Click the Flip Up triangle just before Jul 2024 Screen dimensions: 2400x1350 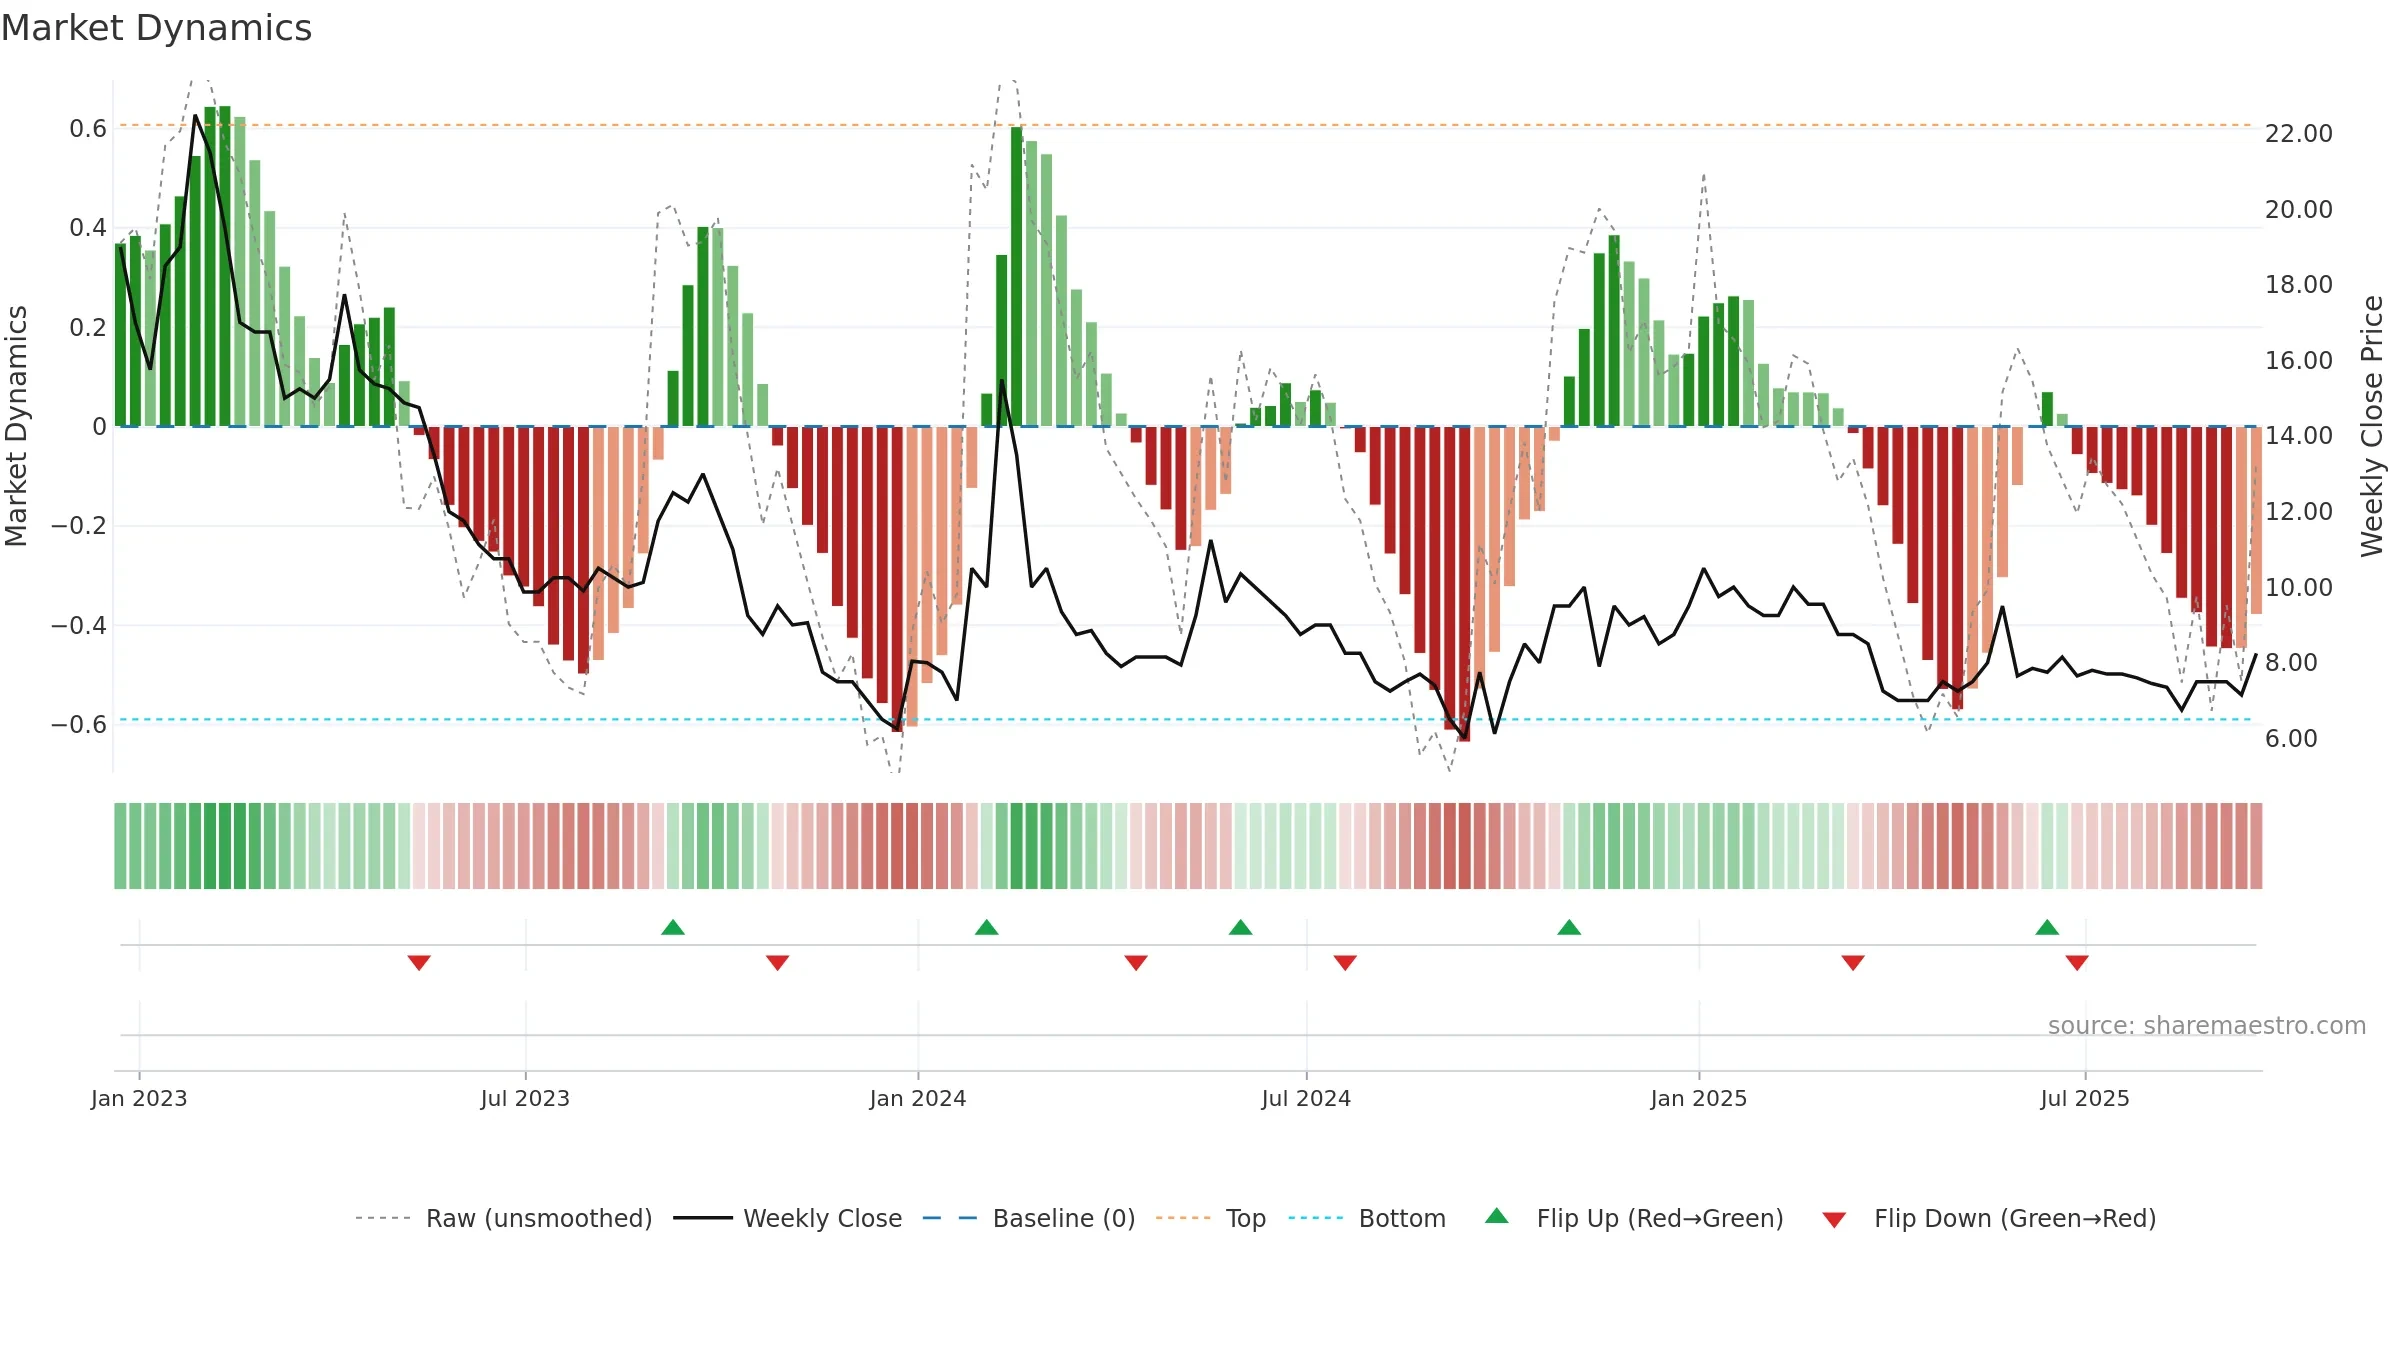(1241, 927)
